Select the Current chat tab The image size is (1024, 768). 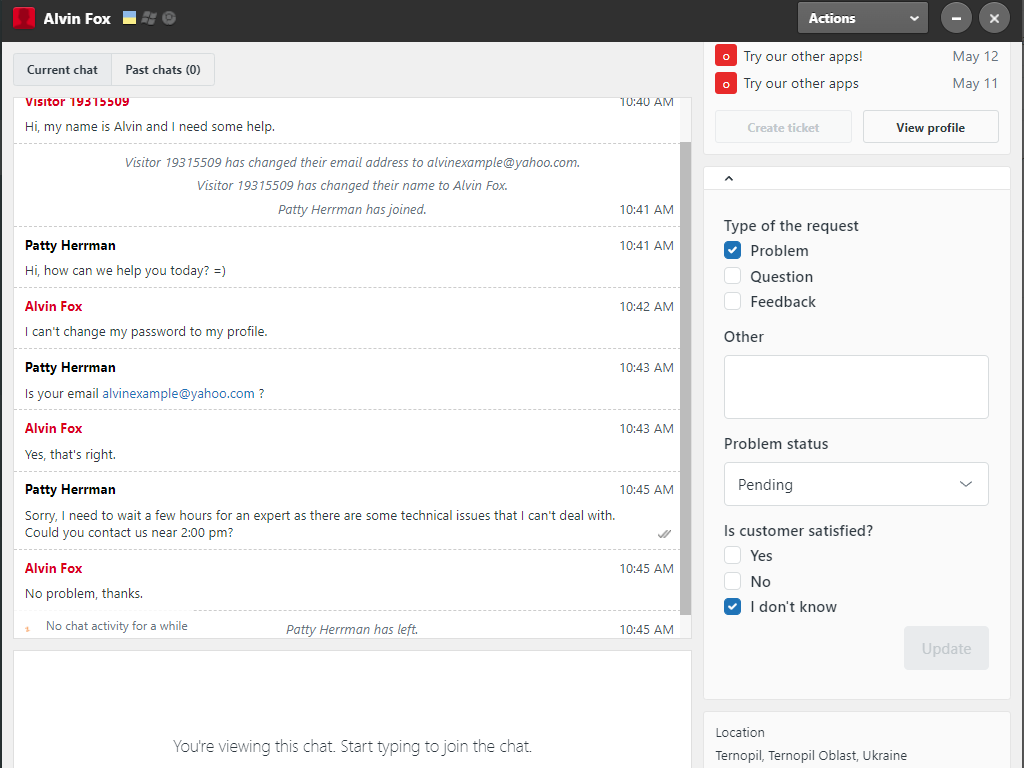coord(62,70)
